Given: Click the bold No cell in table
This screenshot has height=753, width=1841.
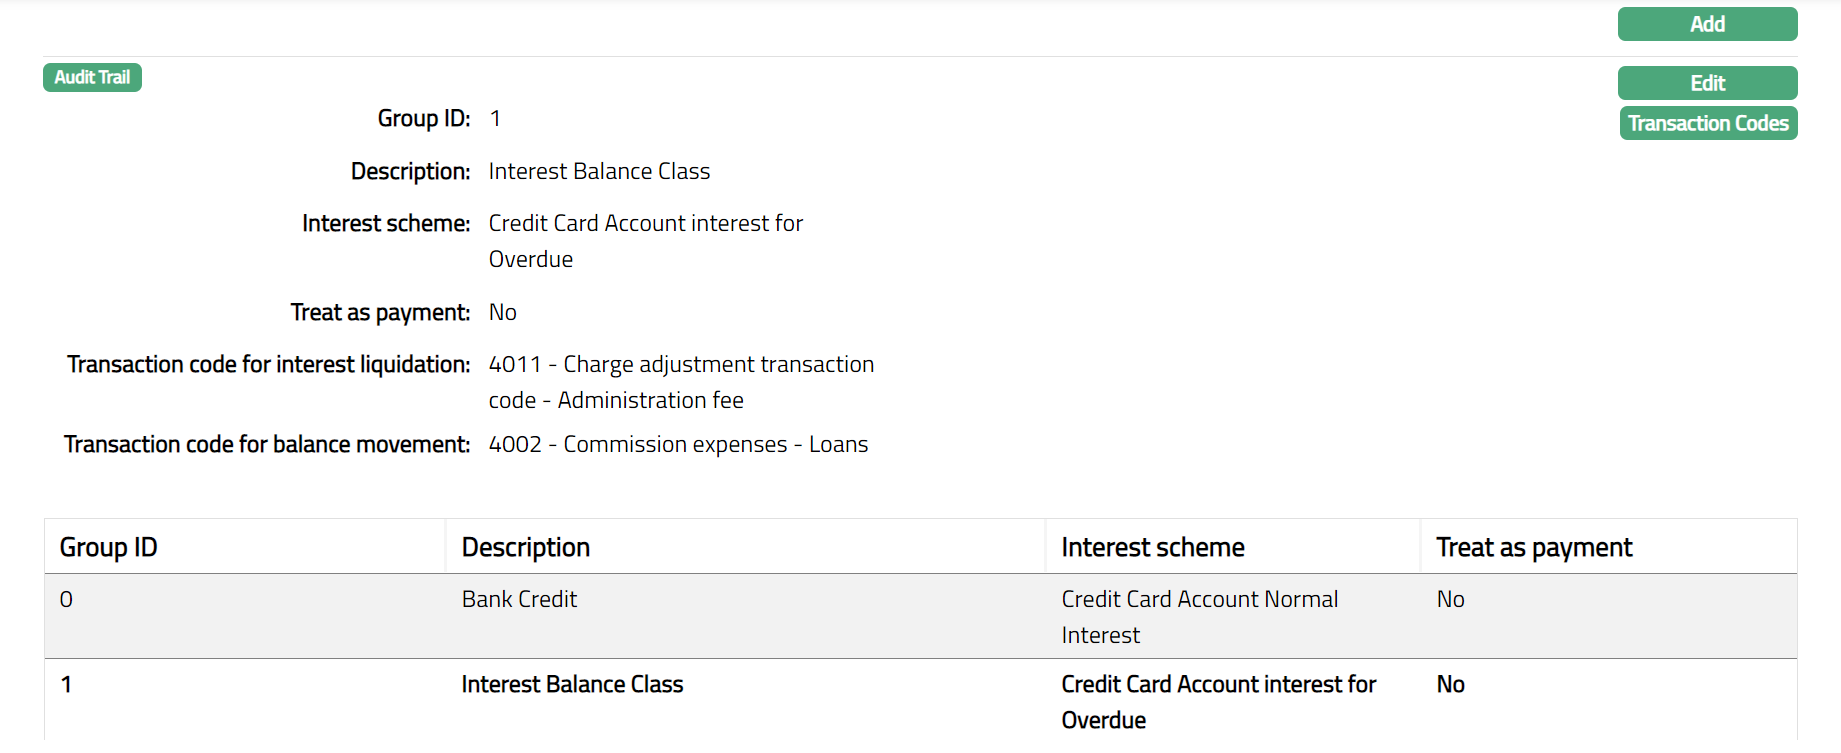Looking at the screenshot, I should tap(1450, 684).
